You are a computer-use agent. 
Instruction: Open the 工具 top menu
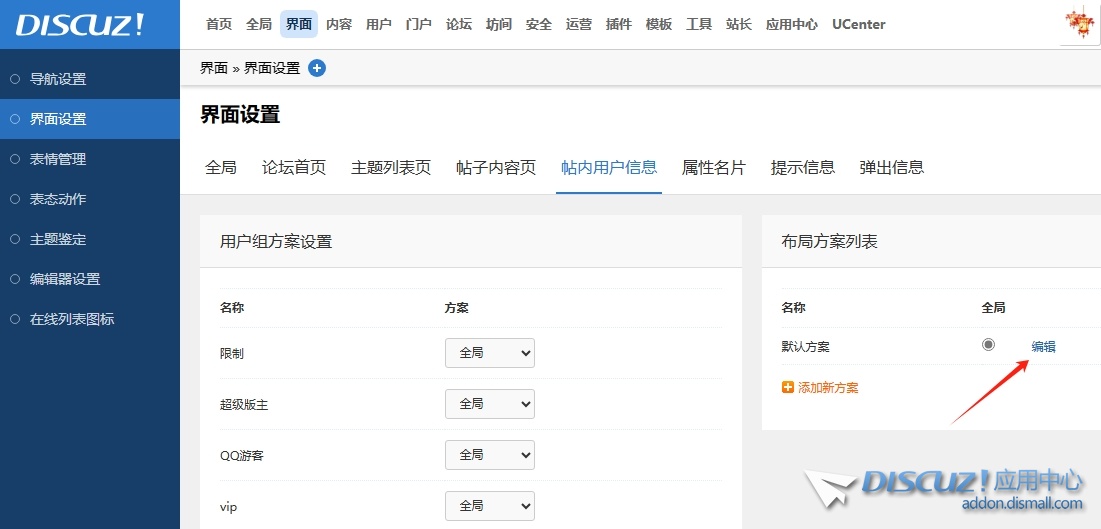[699, 25]
